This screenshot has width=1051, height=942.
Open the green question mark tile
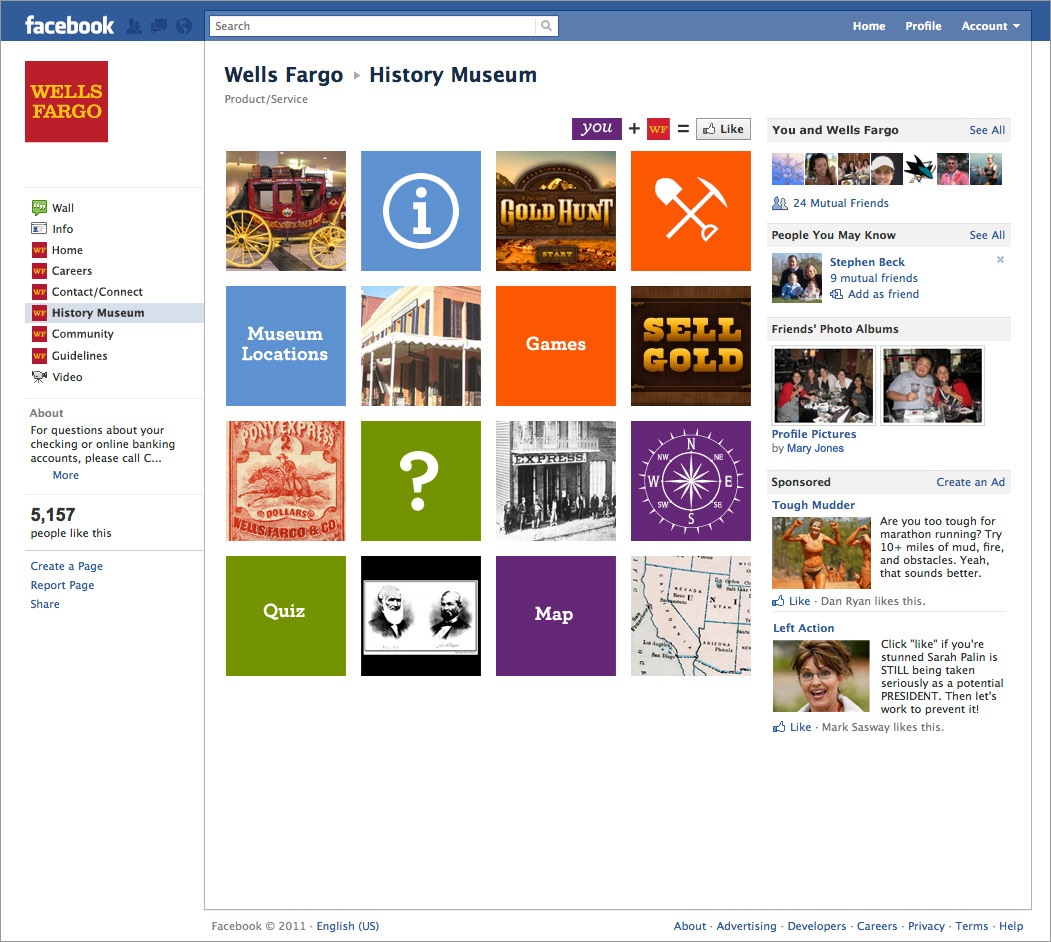click(421, 481)
